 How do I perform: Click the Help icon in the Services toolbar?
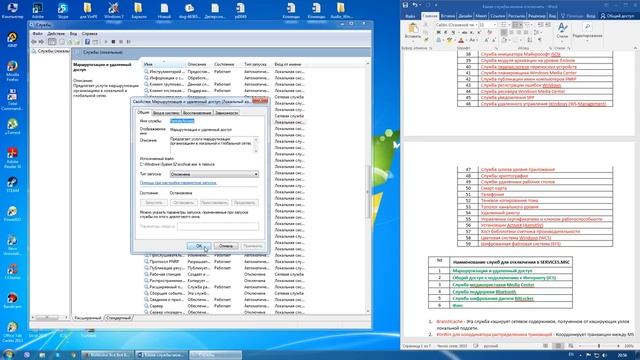pos(87,42)
